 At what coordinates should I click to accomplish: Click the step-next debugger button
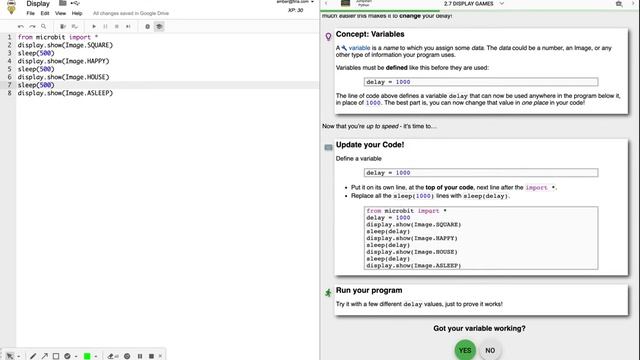[128, 27]
